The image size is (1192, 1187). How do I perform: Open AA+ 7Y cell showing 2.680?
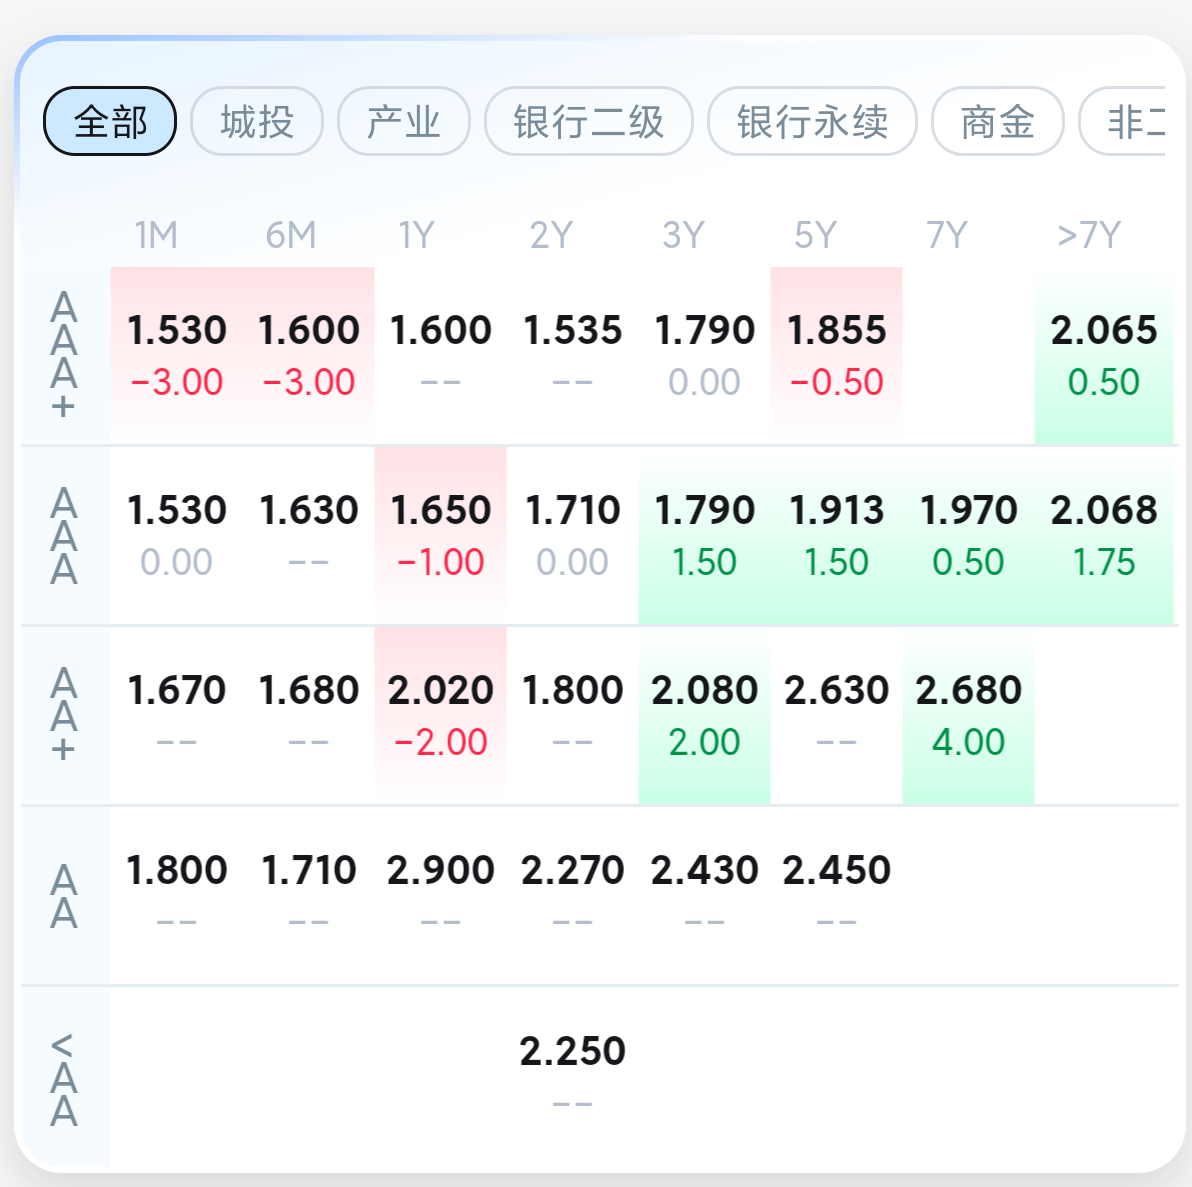[x=968, y=716]
